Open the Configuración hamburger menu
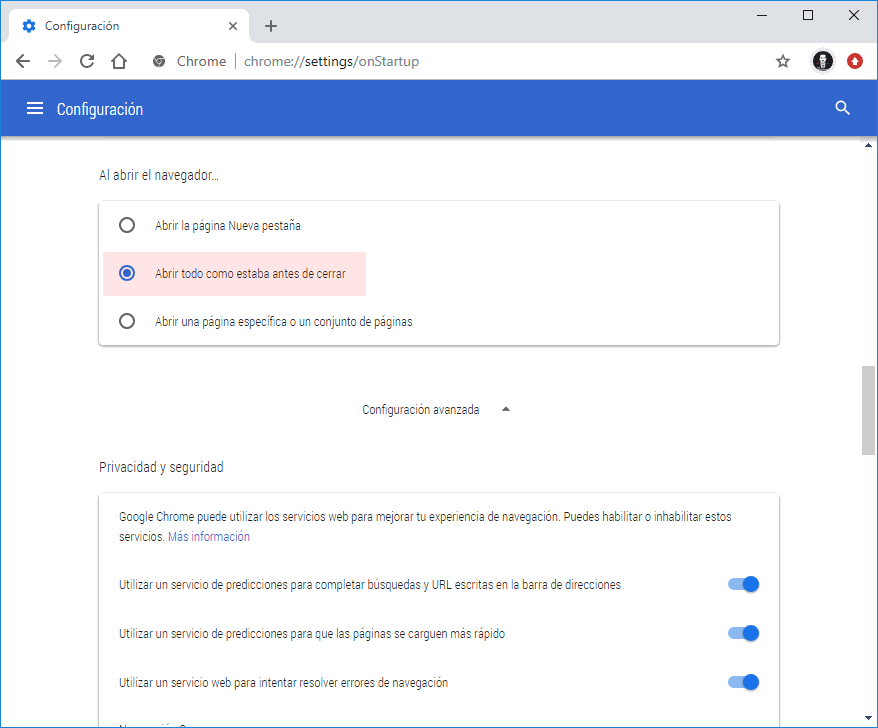Image resolution: width=878 pixels, height=728 pixels. [35, 109]
